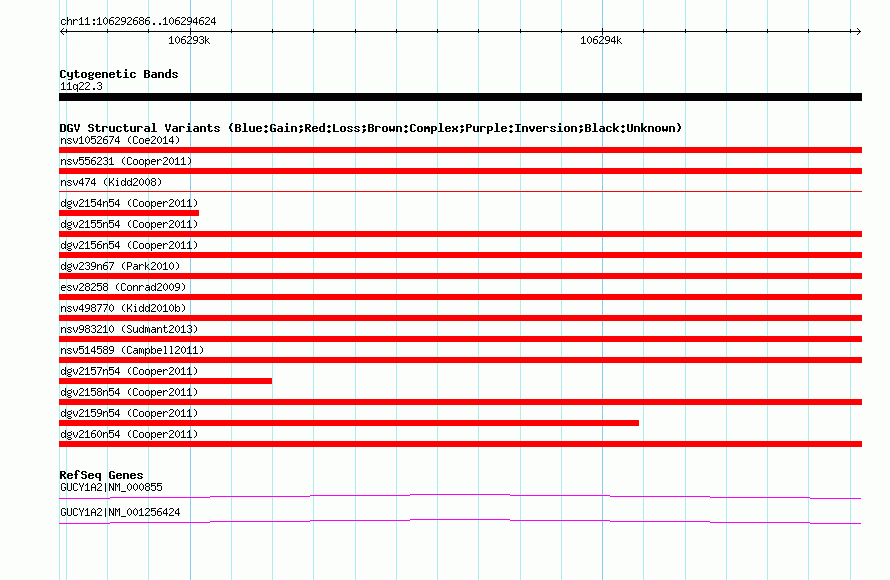Click the thin red line under nsv474
Screen dimensions: 890x580
pos(460,192)
